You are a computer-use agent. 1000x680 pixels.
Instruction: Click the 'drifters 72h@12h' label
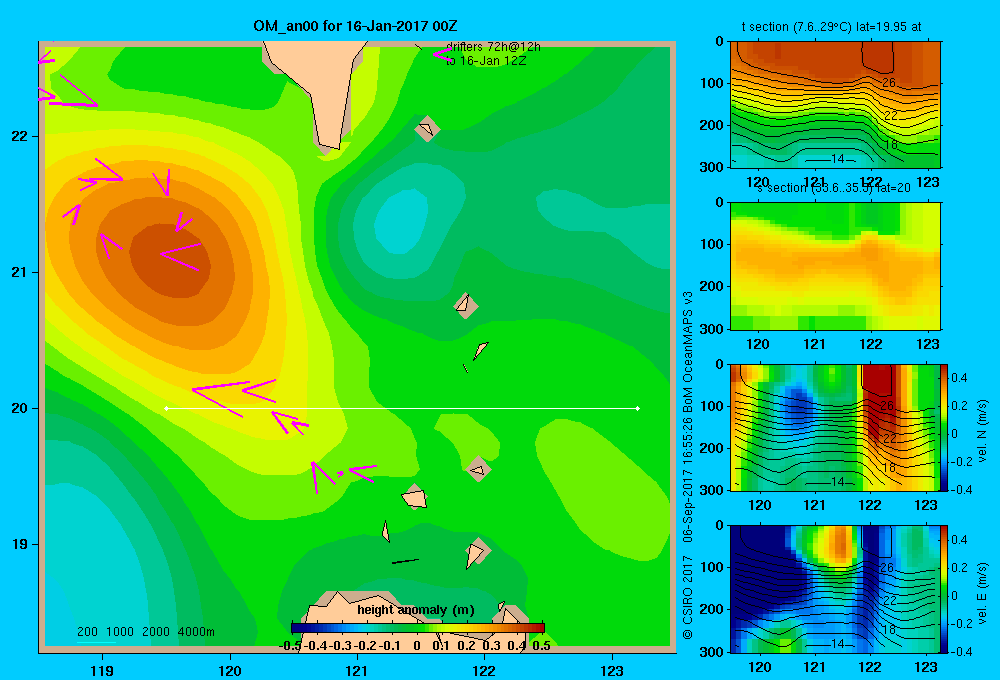(493, 47)
